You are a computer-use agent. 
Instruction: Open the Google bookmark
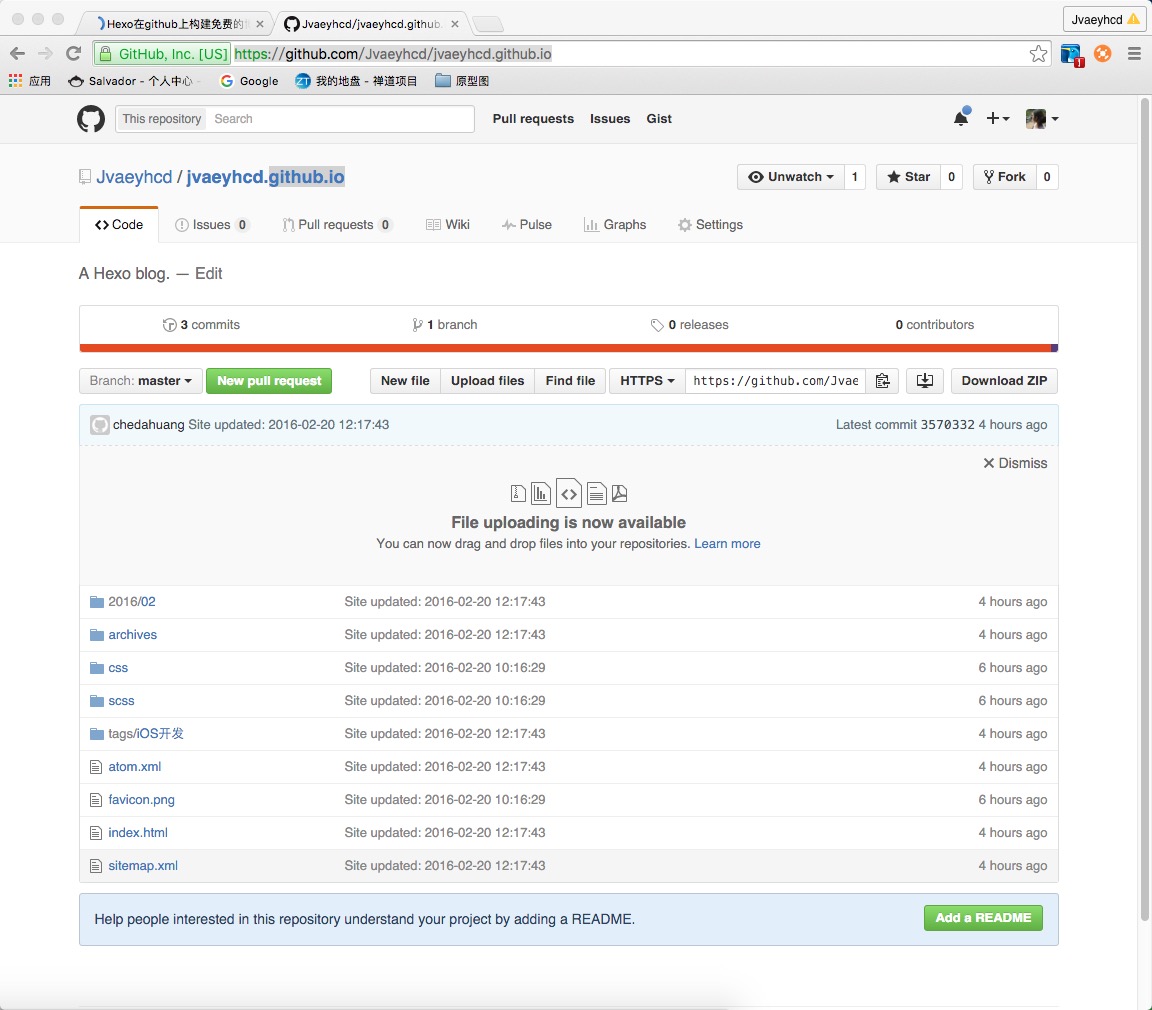click(x=249, y=81)
